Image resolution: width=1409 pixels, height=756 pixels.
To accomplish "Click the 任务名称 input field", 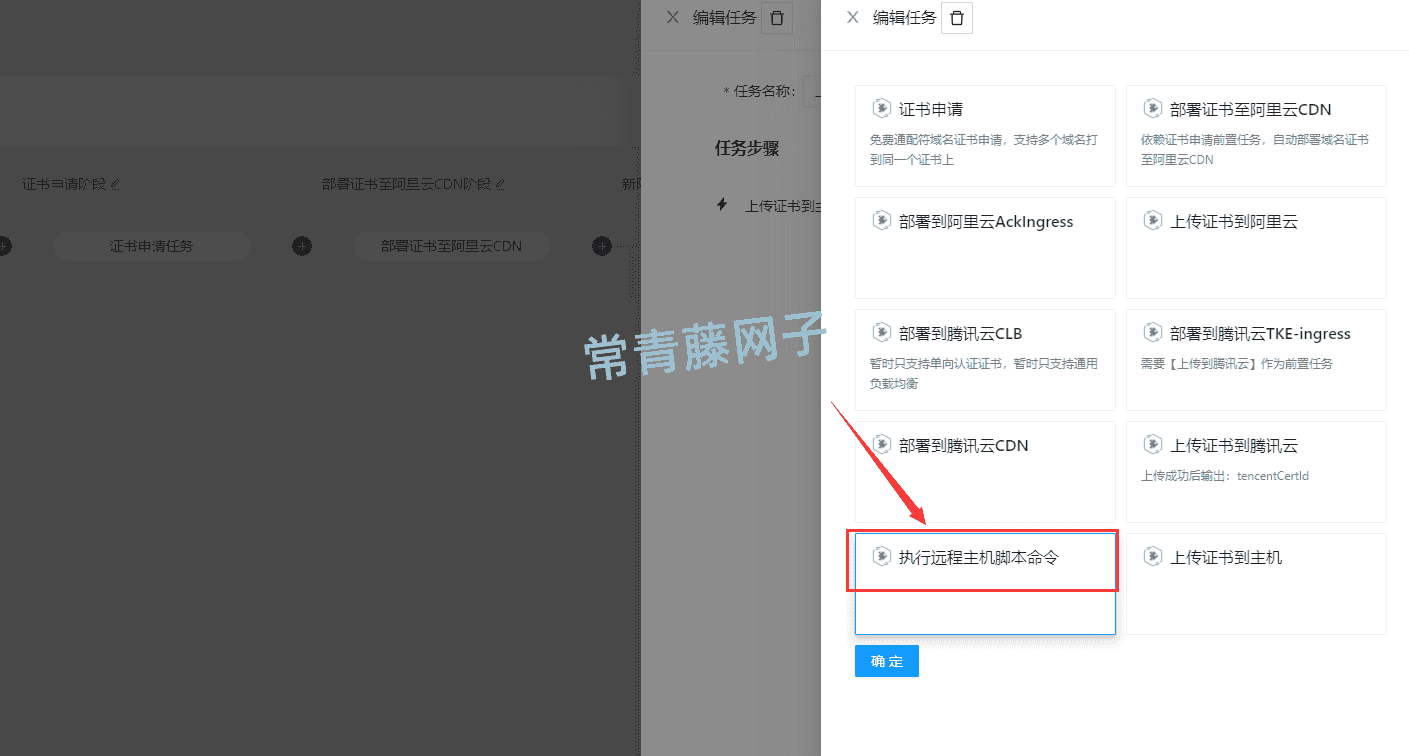I will (x=813, y=92).
